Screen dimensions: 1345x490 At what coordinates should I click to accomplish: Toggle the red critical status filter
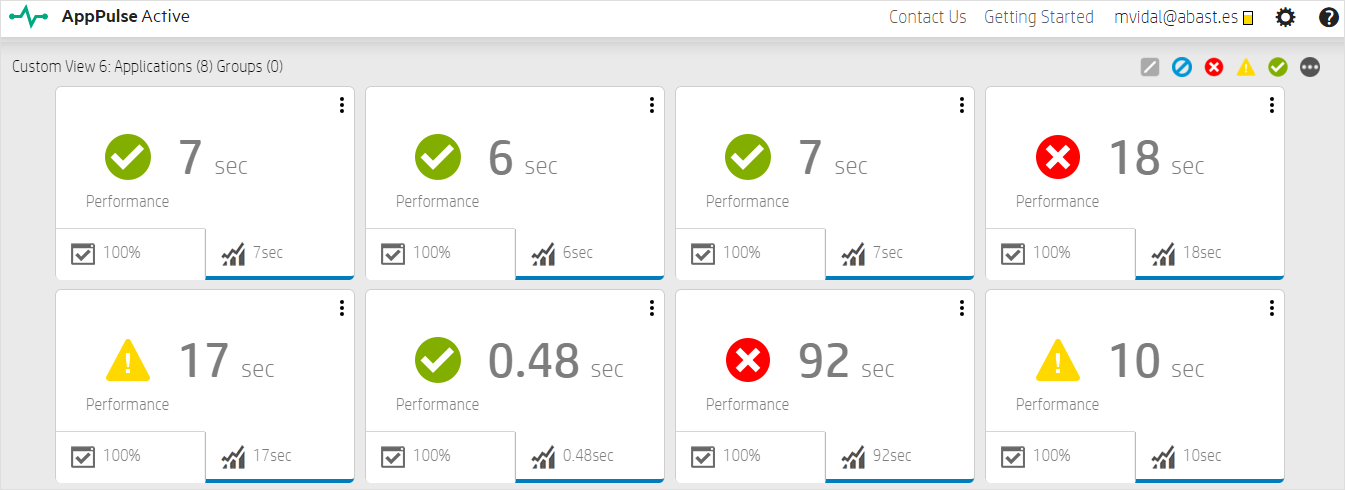pos(1214,67)
